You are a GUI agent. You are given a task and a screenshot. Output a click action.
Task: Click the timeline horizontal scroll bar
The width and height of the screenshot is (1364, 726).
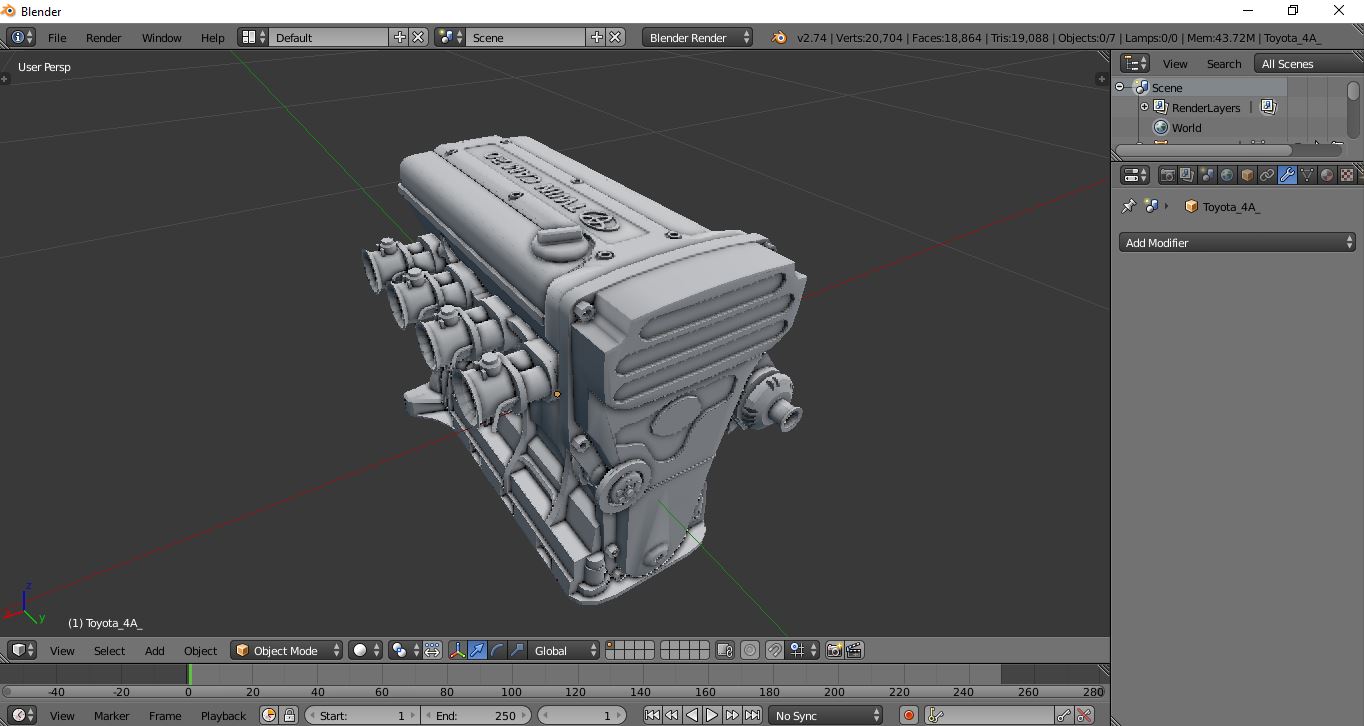coord(553,691)
